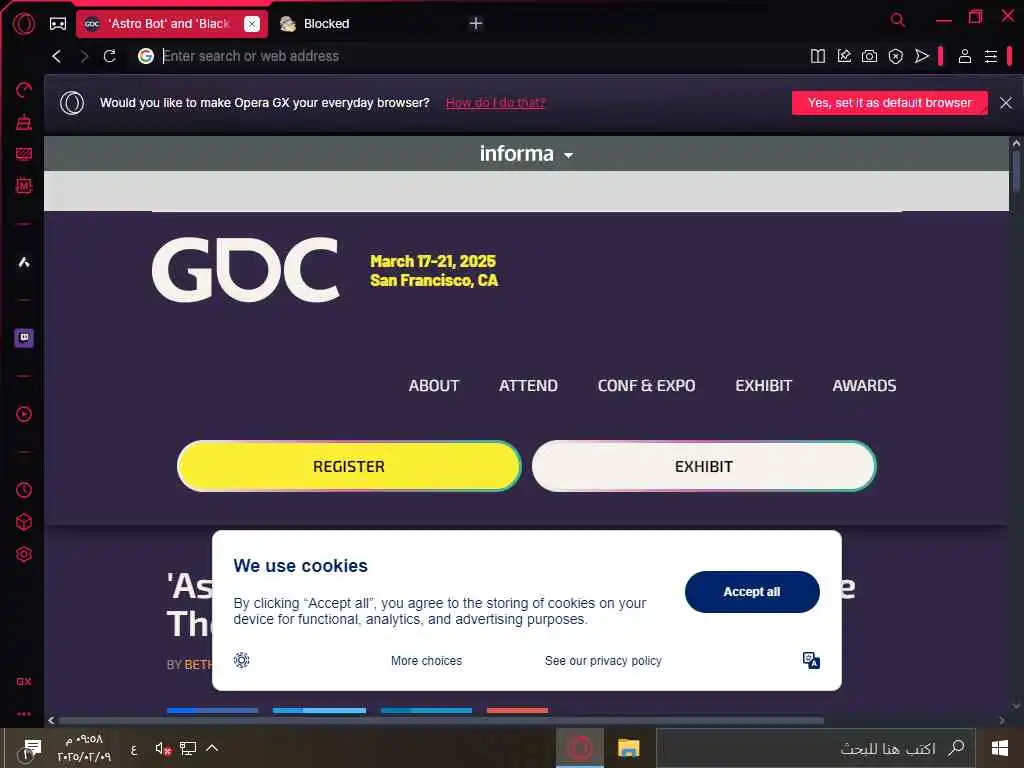Open the CONF & EXPO menu

(647, 385)
